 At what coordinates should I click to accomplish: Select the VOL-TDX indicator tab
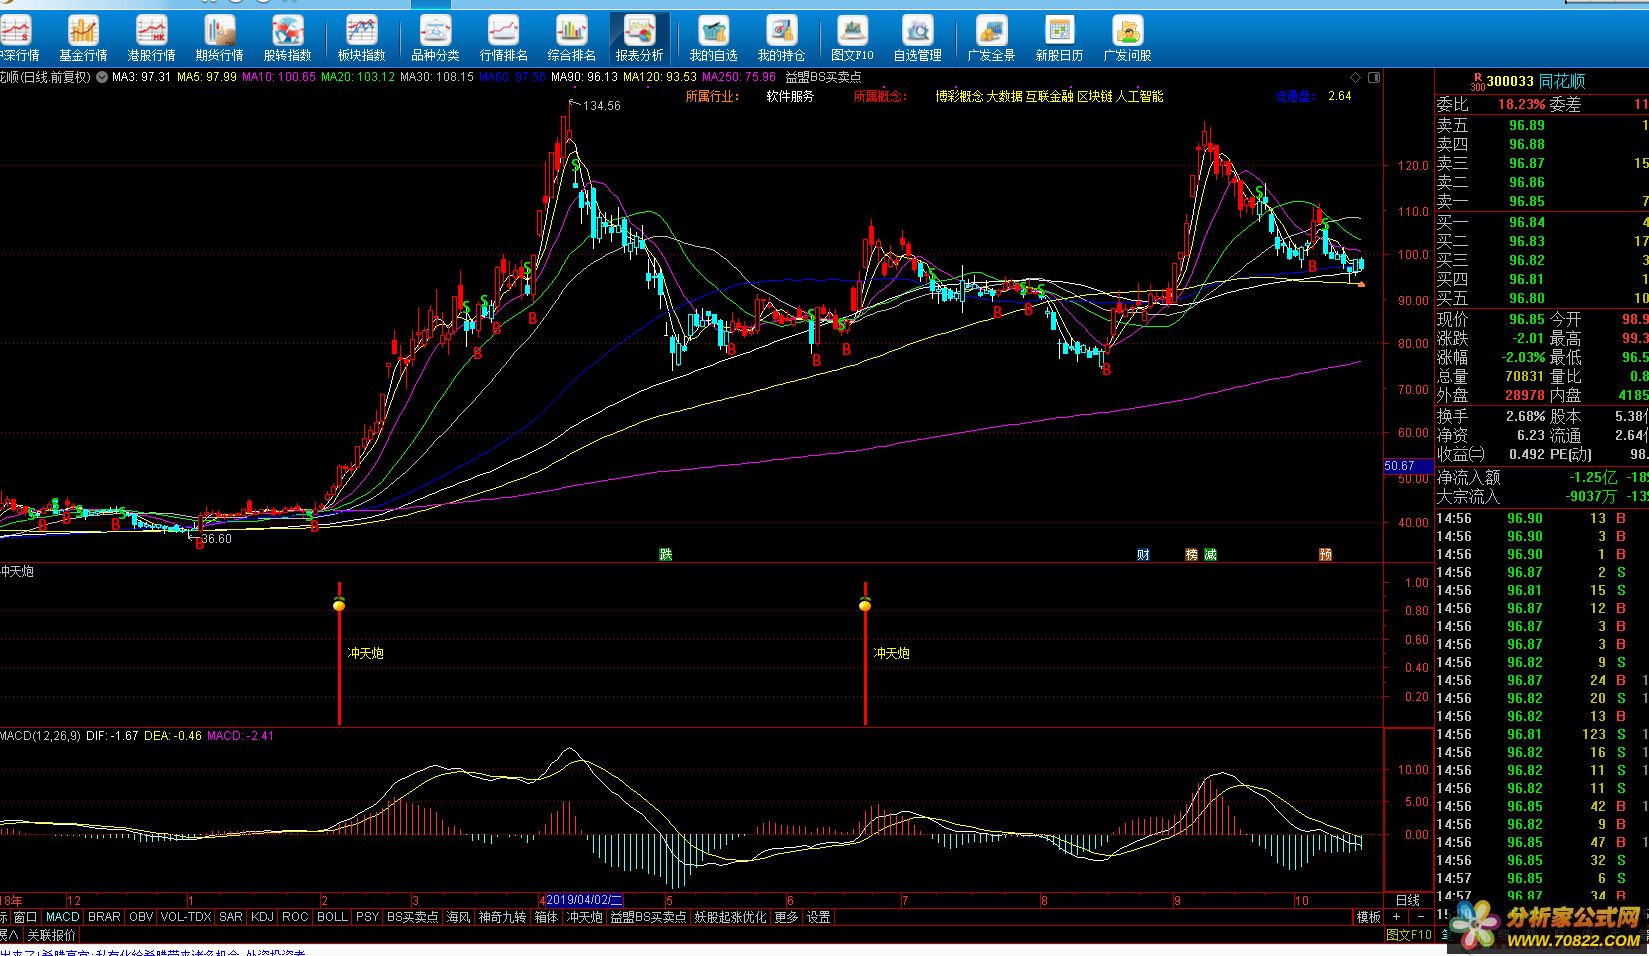pyautogui.click(x=186, y=917)
